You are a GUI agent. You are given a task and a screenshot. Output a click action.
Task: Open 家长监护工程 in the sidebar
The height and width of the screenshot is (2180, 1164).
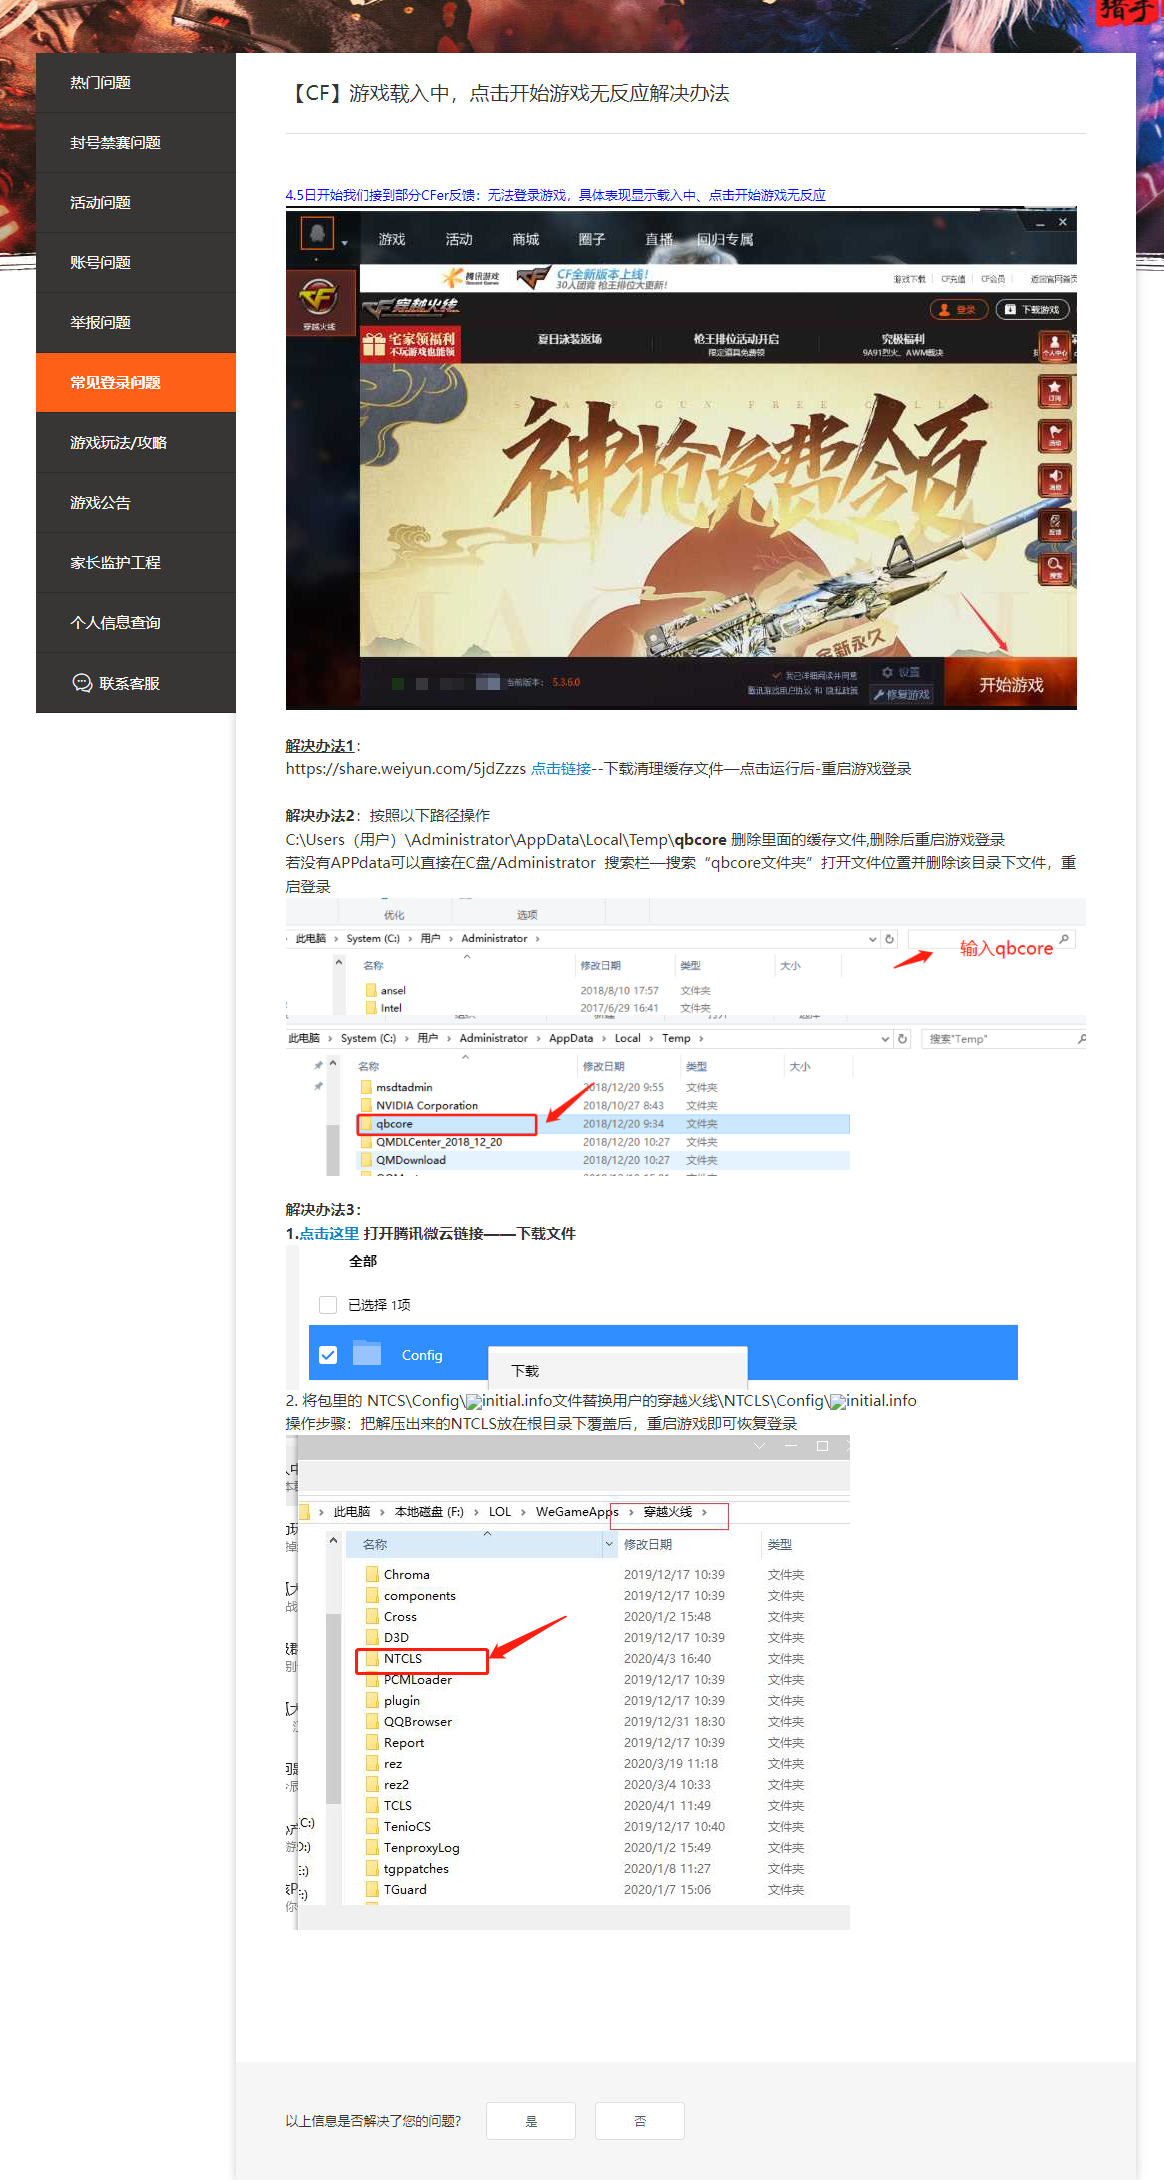pyautogui.click(x=136, y=563)
